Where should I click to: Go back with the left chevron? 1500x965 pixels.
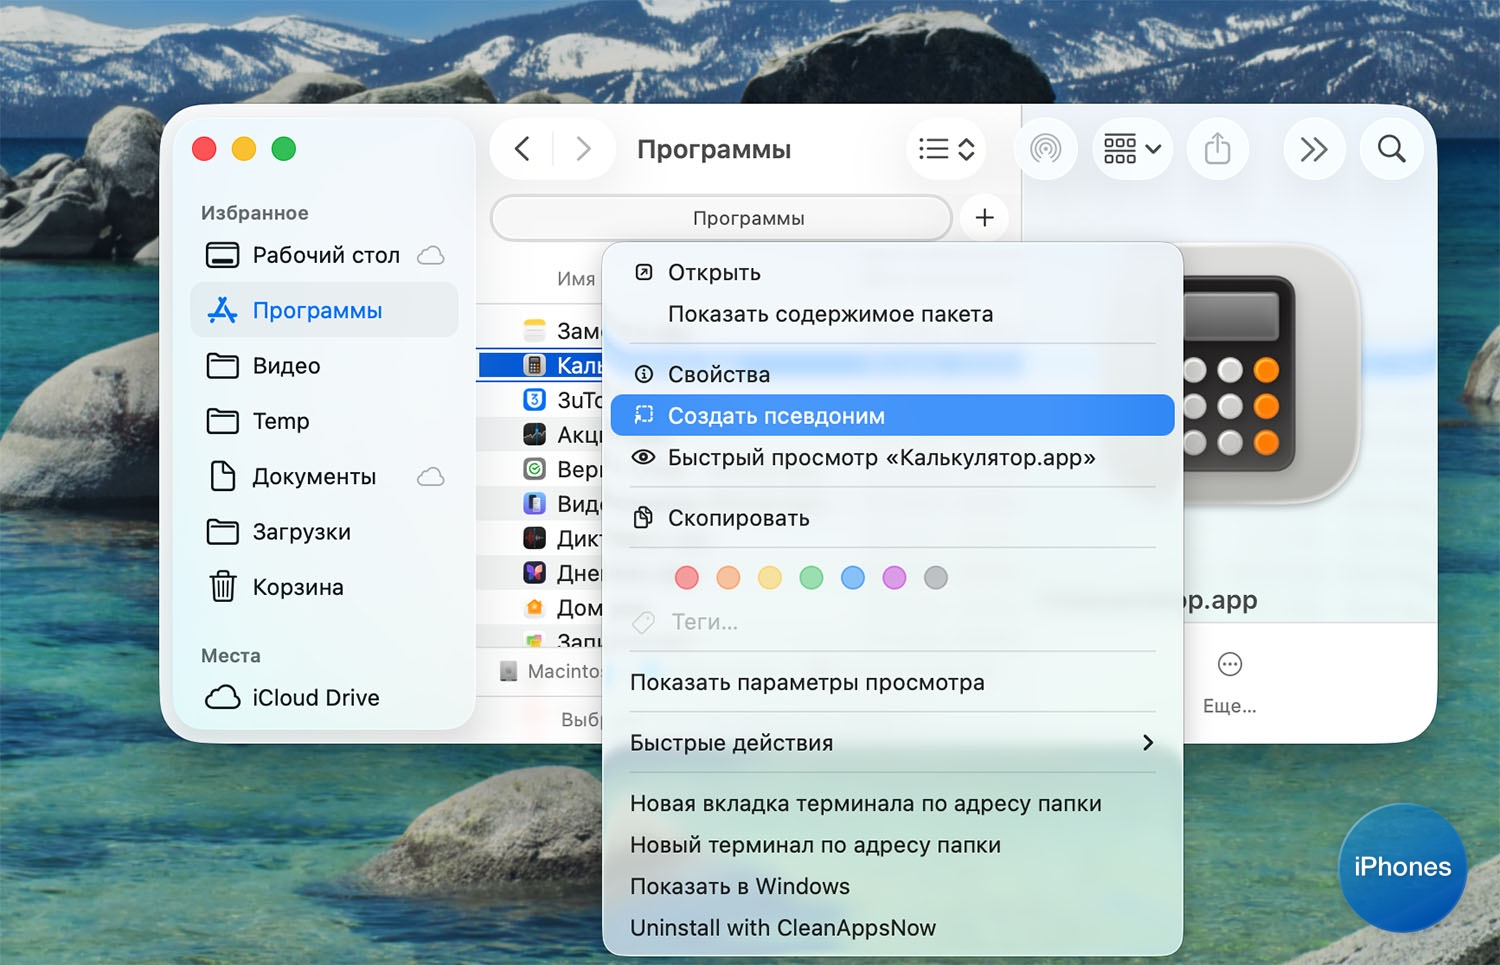[x=522, y=150]
